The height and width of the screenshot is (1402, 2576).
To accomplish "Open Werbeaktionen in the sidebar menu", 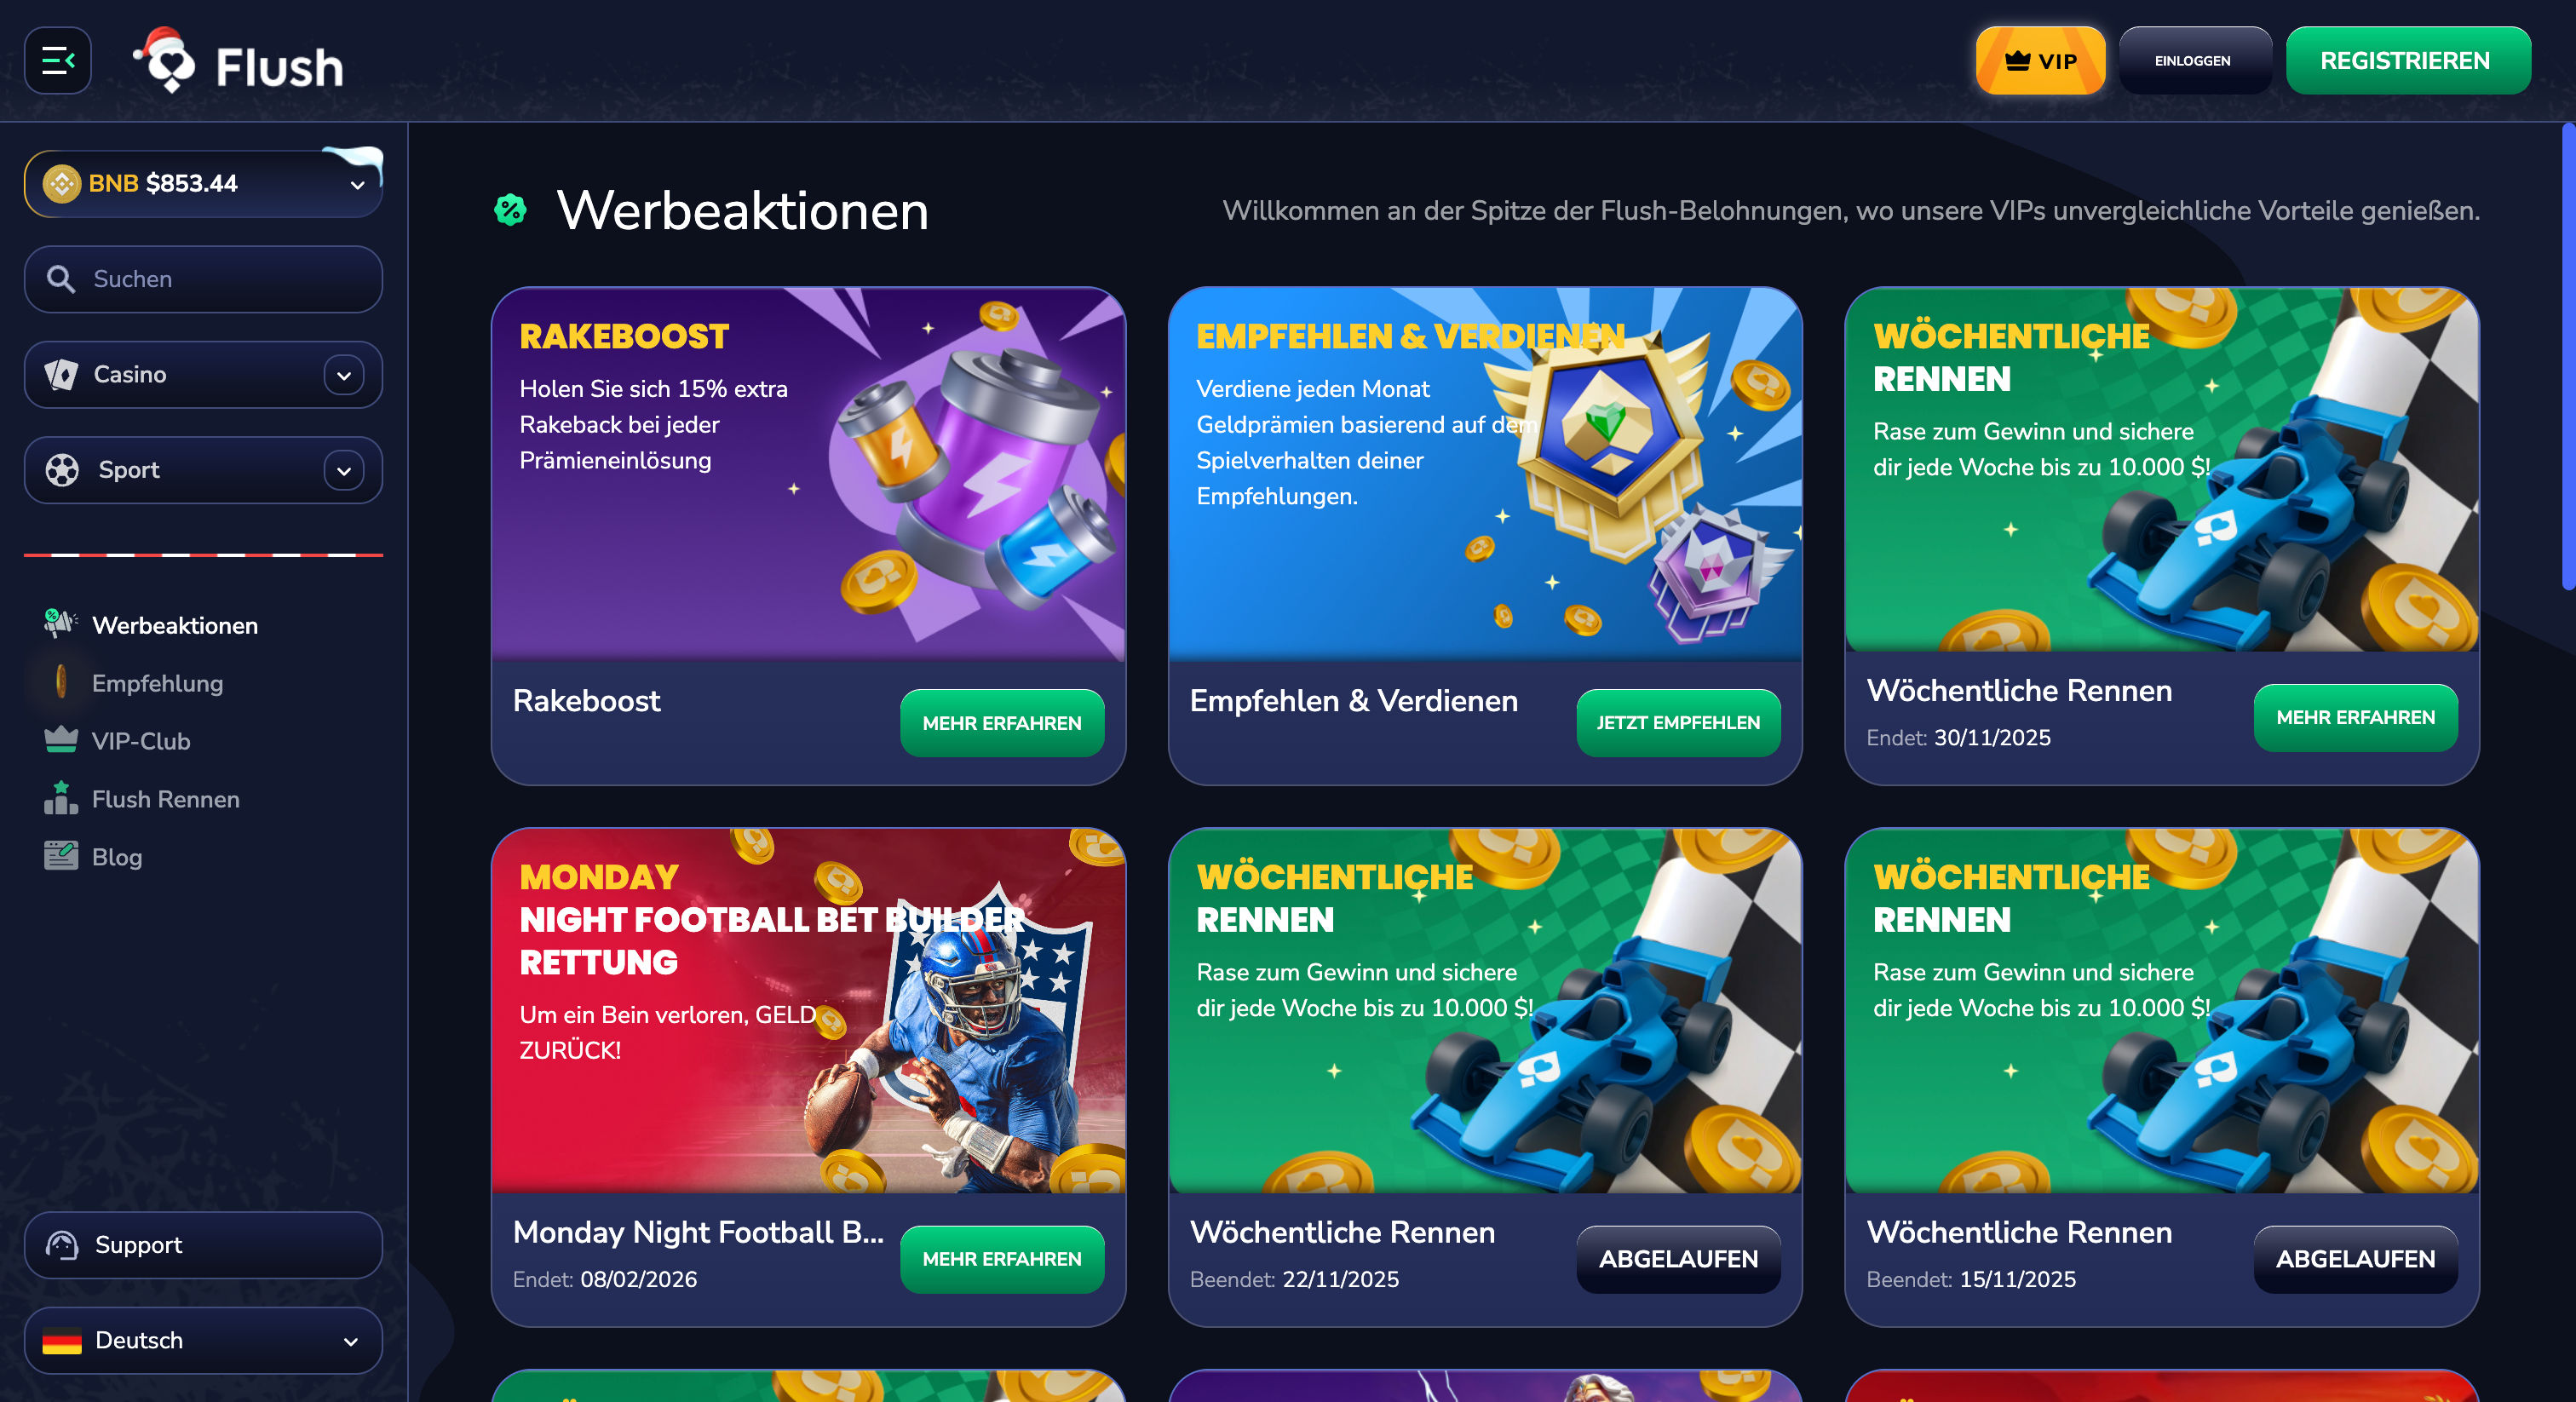I will [x=175, y=625].
